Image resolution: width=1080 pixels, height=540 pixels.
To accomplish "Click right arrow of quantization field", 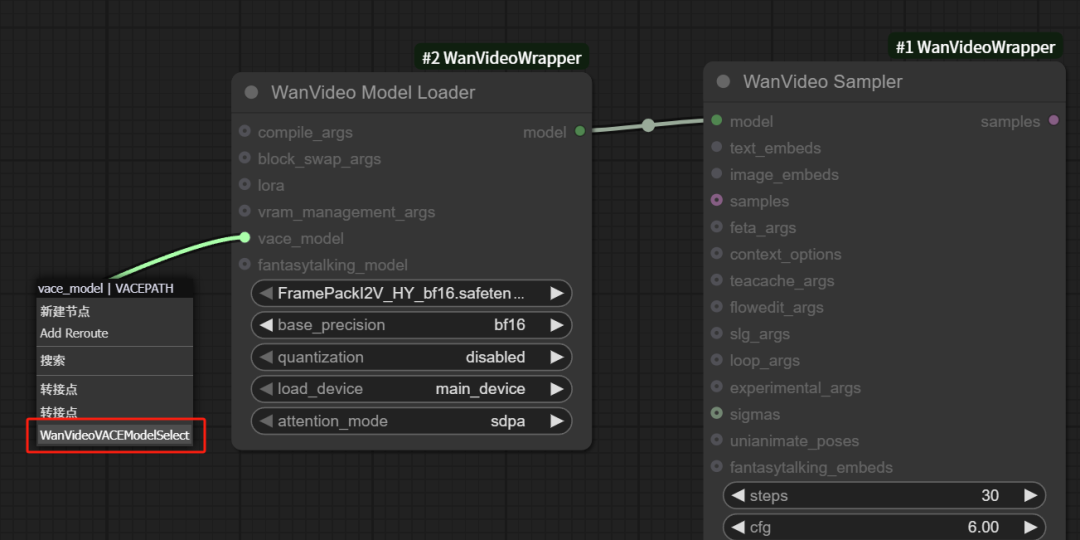I will [x=556, y=357].
